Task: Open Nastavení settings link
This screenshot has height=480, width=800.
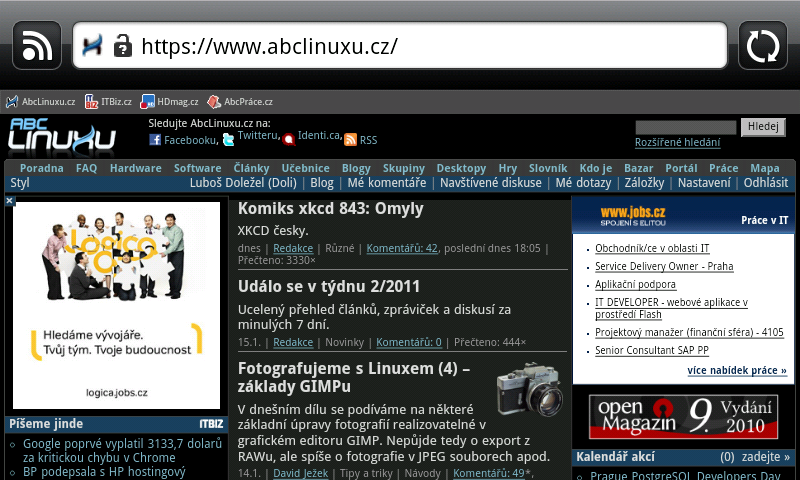Action: (x=704, y=183)
